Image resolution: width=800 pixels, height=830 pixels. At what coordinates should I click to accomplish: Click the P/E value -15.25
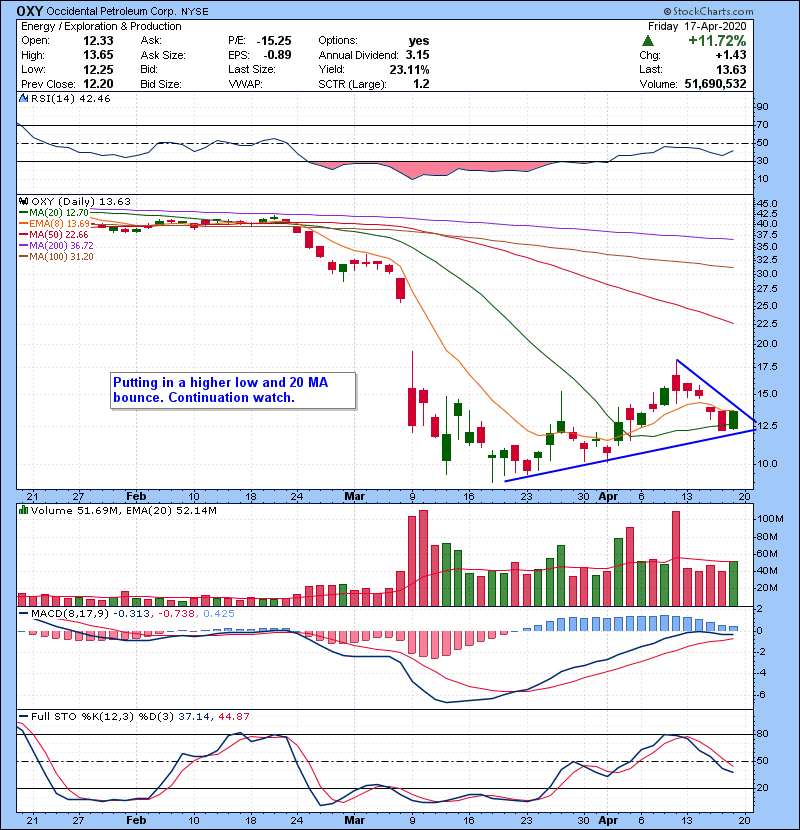[x=274, y=41]
